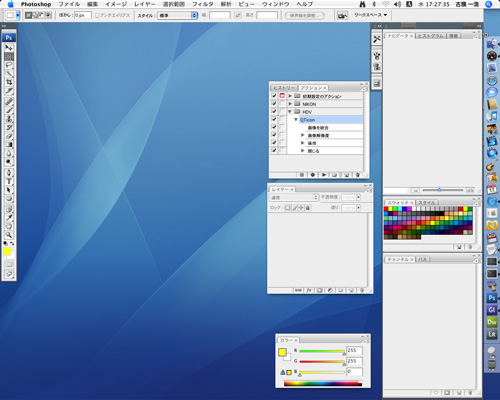
Task: Open Dreamweaver from the Dock
Action: point(492,322)
